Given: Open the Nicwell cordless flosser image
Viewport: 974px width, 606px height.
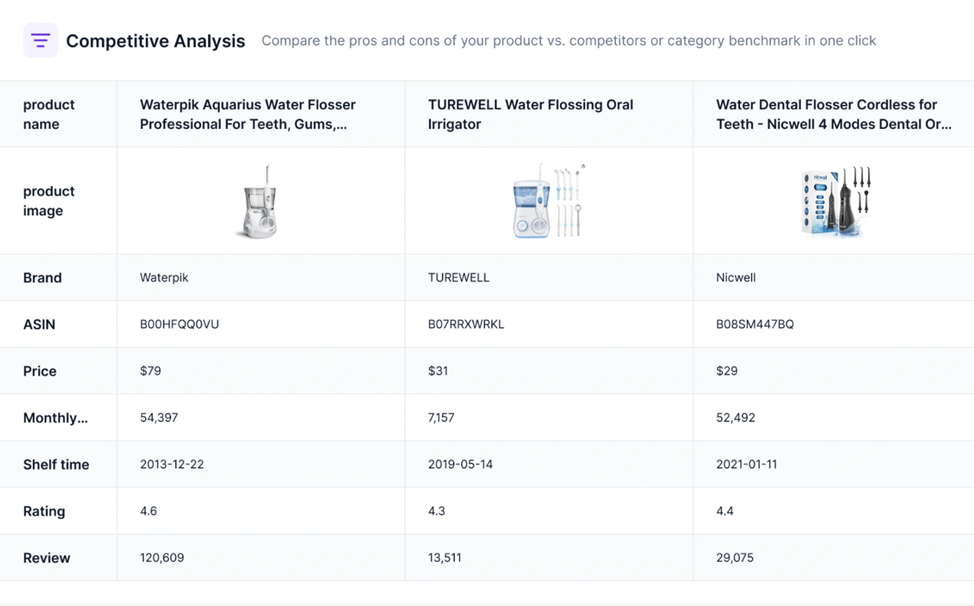Looking at the screenshot, I should pyautogui.click(x=836, y=201).
